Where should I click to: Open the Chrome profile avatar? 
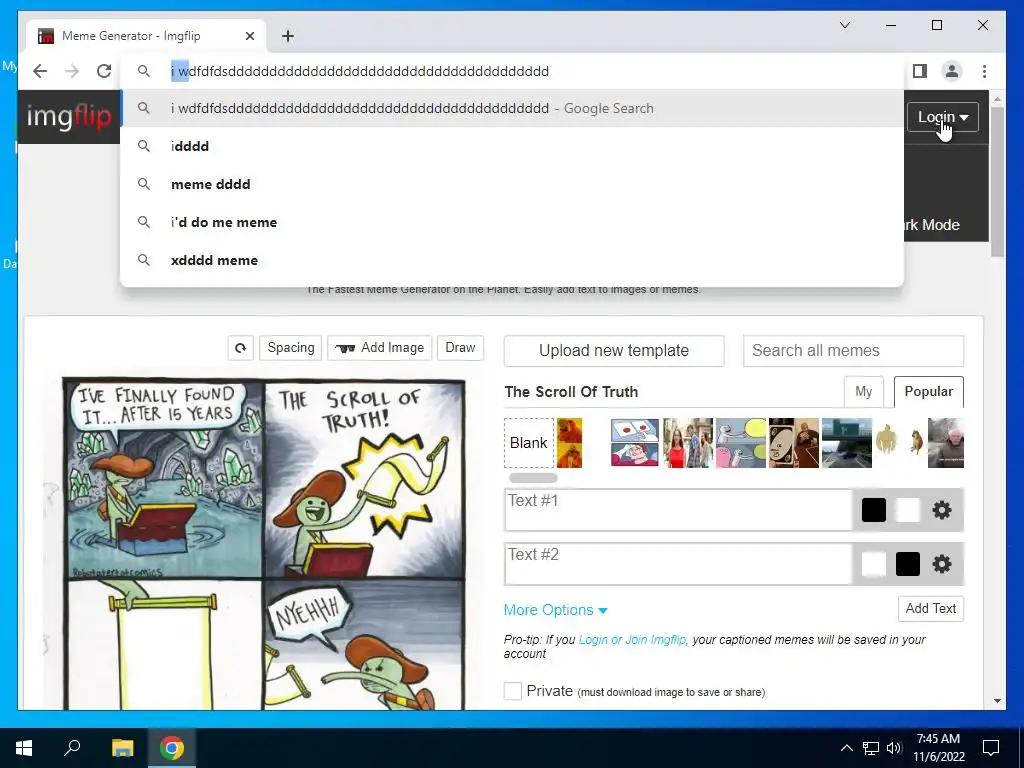(952, 71)
